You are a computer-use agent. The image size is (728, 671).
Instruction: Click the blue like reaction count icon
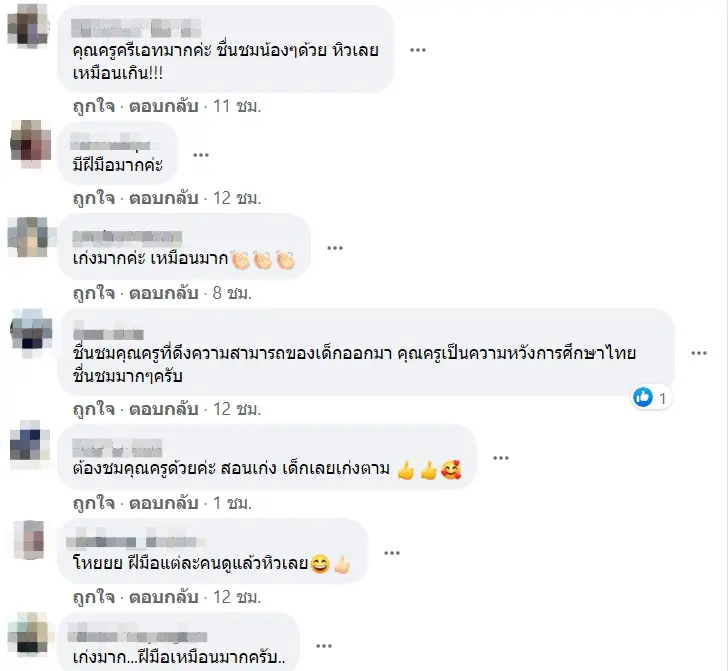643,397
